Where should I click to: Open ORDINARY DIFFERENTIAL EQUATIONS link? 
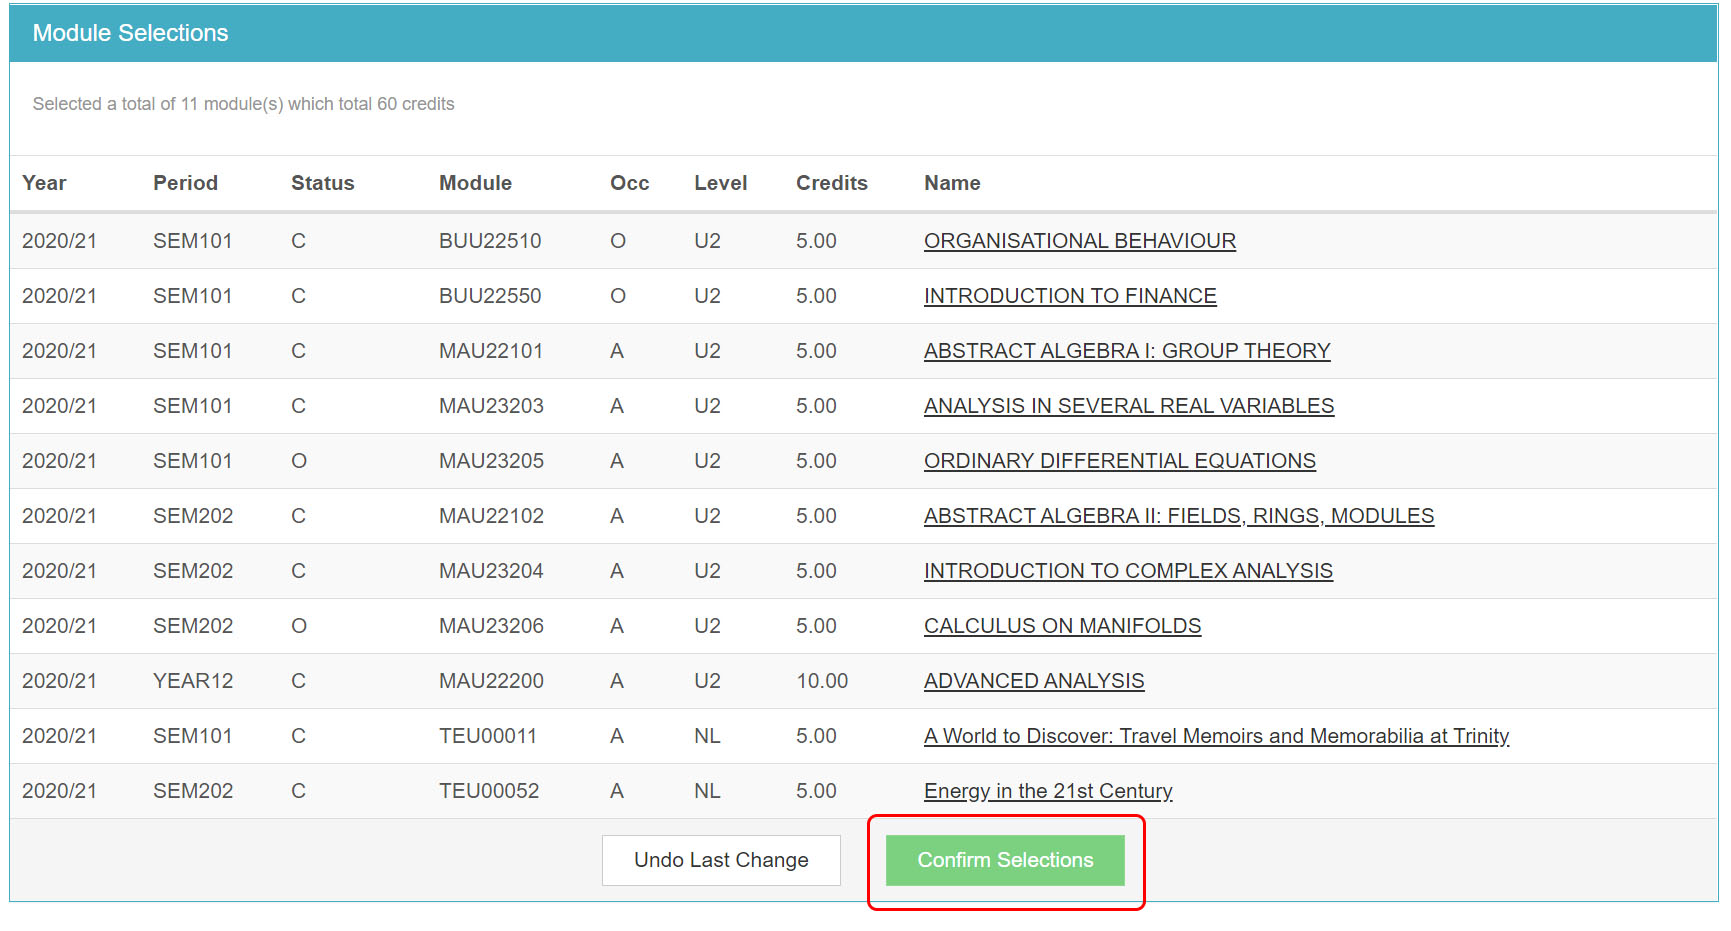(1120, 461)
